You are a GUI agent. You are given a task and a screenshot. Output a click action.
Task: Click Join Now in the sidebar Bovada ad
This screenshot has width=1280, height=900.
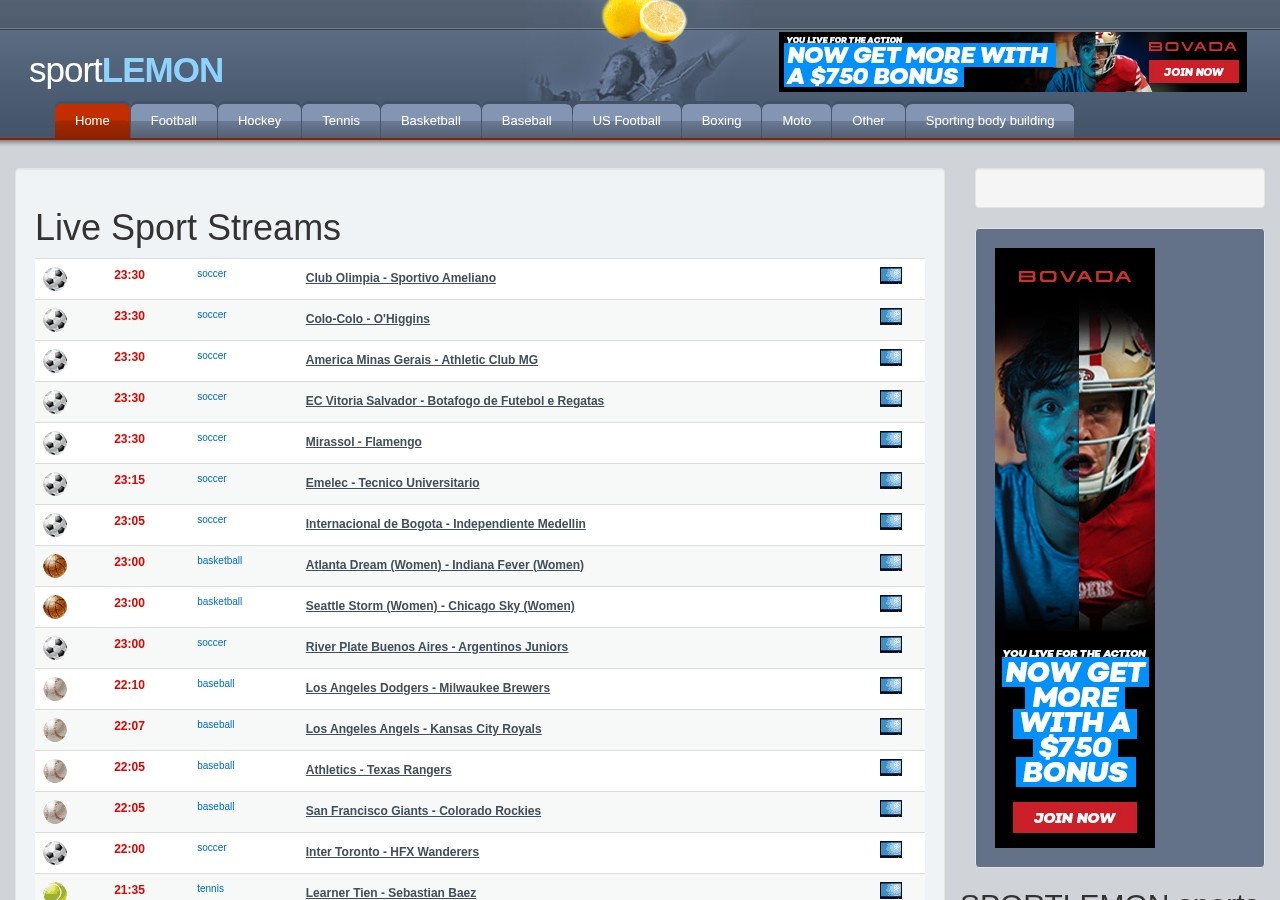1075,817
